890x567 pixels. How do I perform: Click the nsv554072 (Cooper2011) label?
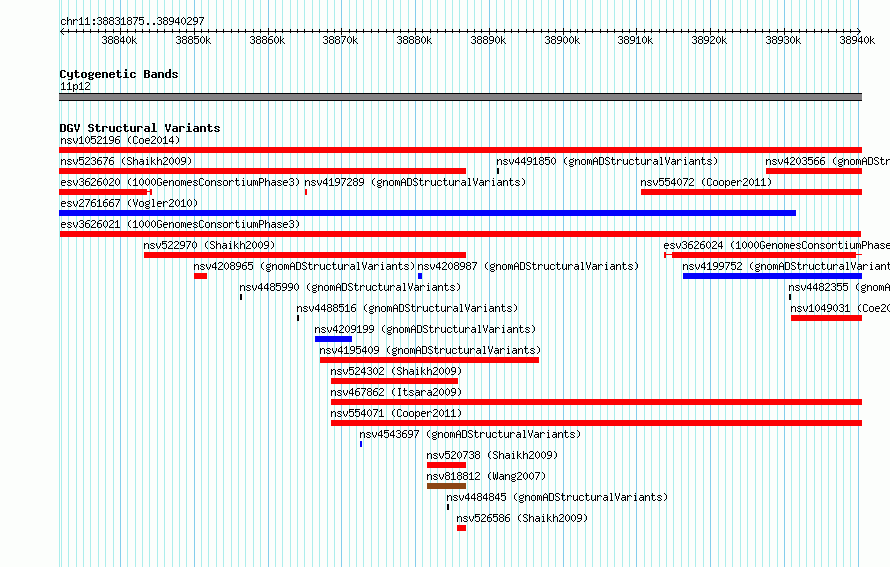coord(706,182)
